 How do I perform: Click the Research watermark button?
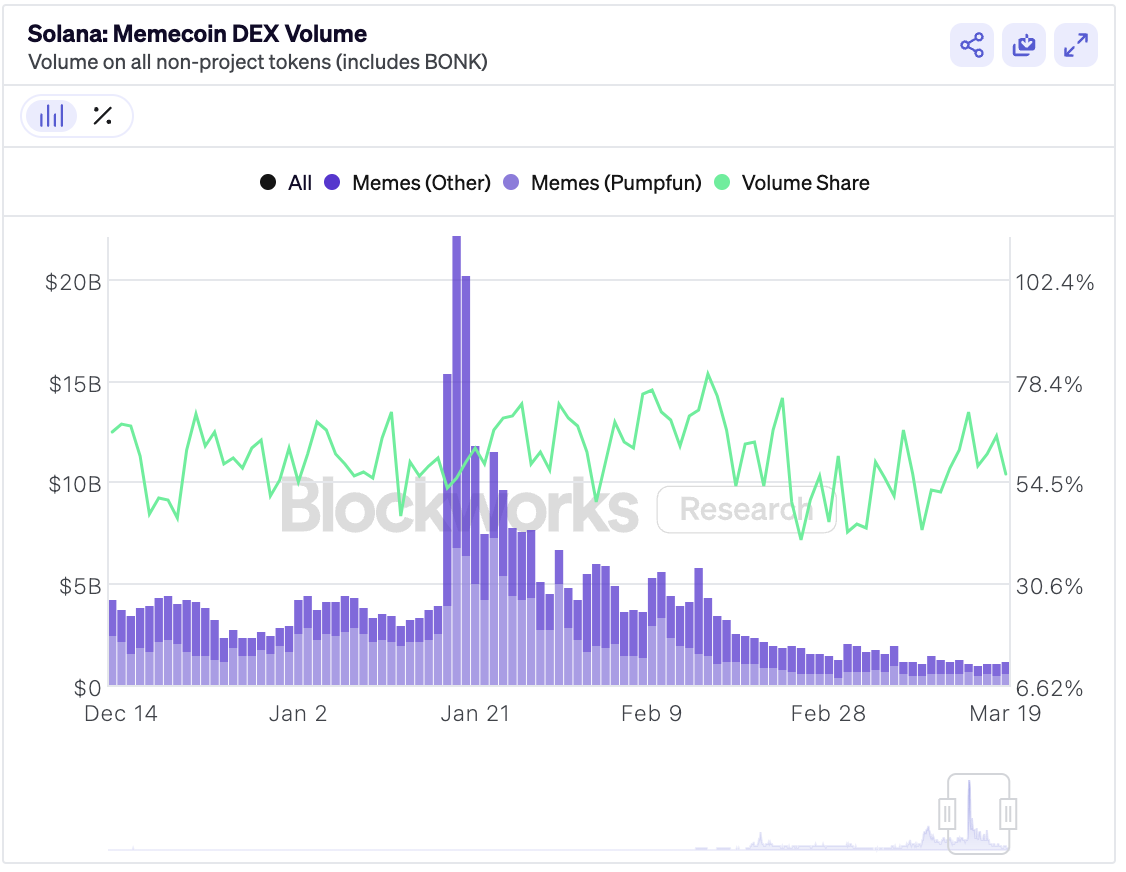pos(746,510)
